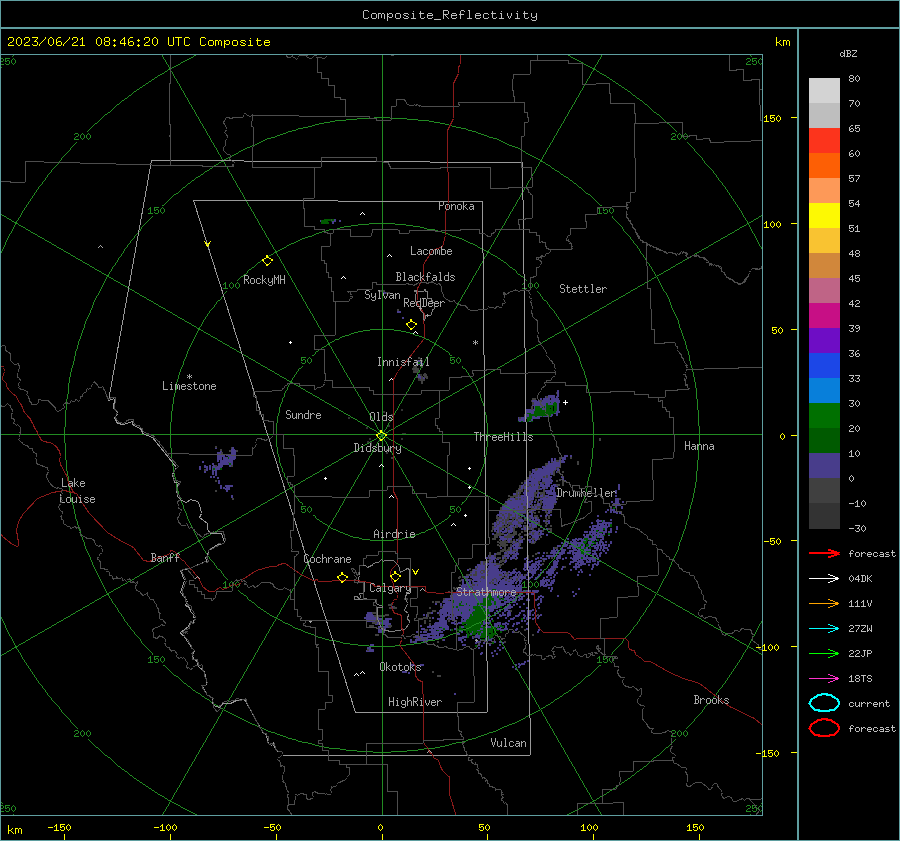
Task: Click the Ponoka city label
Action: [456, 206]
